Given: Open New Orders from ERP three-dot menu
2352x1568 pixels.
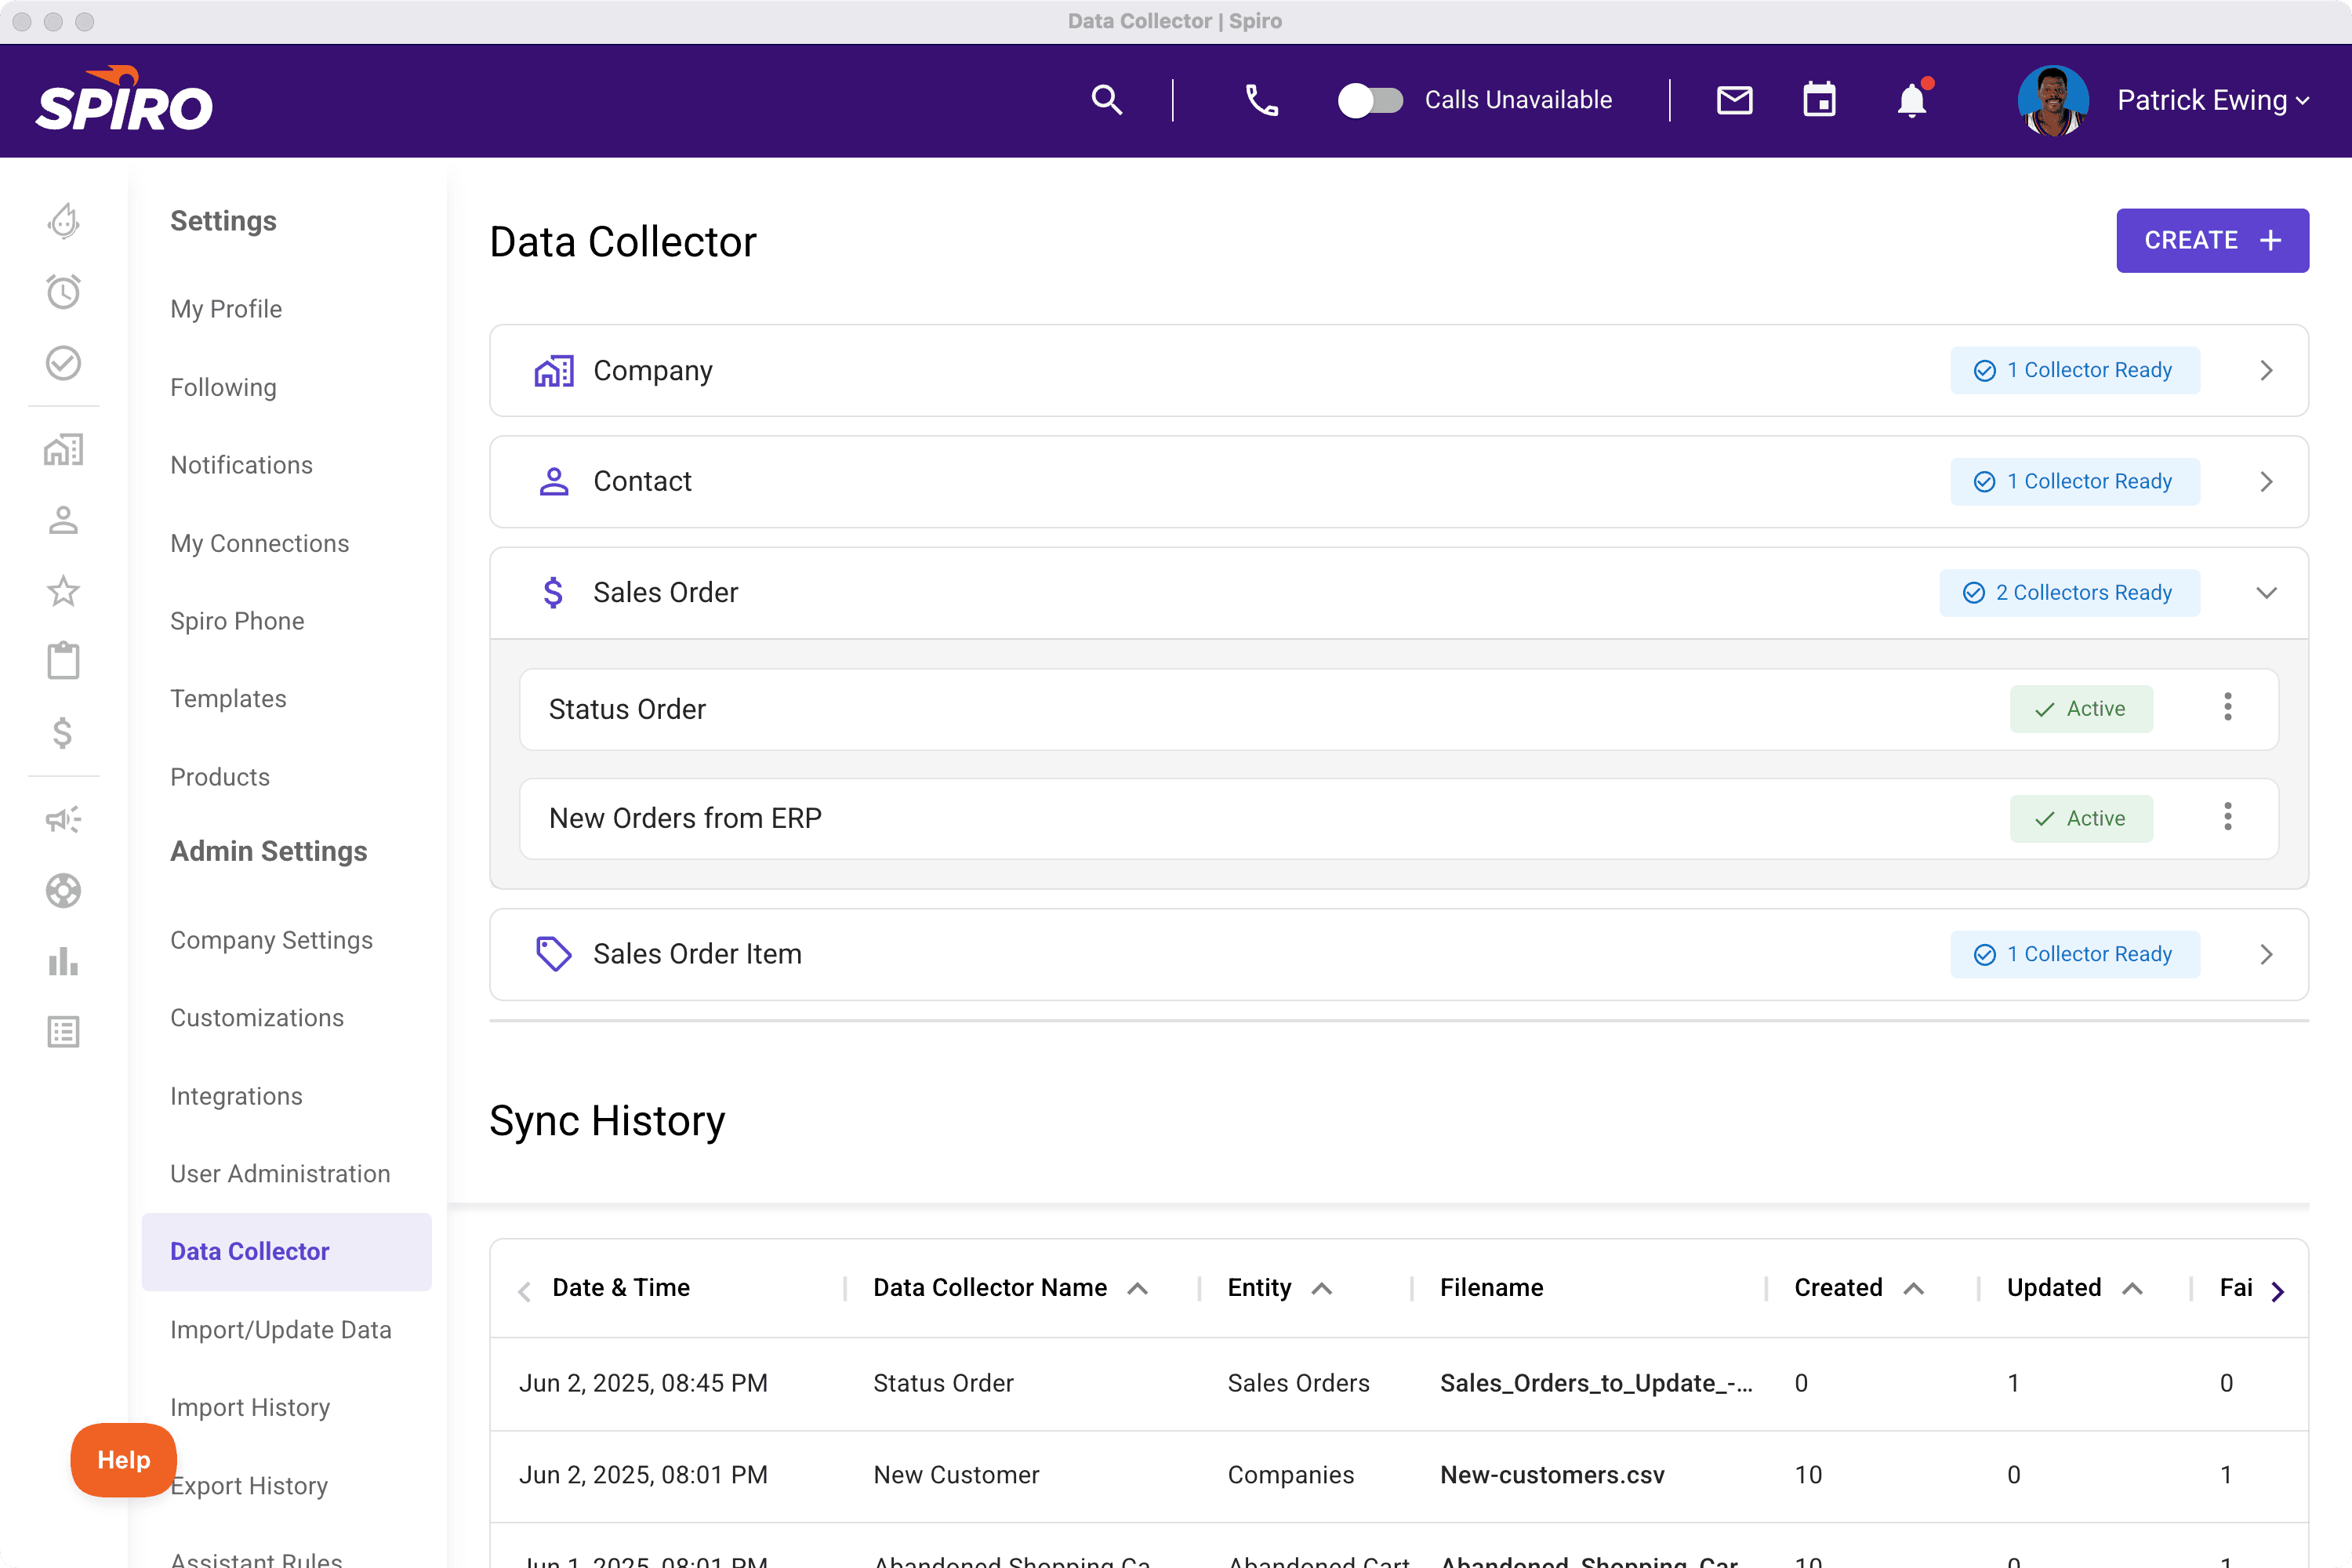Looking at the screenshot, I should coord(2228,818).
